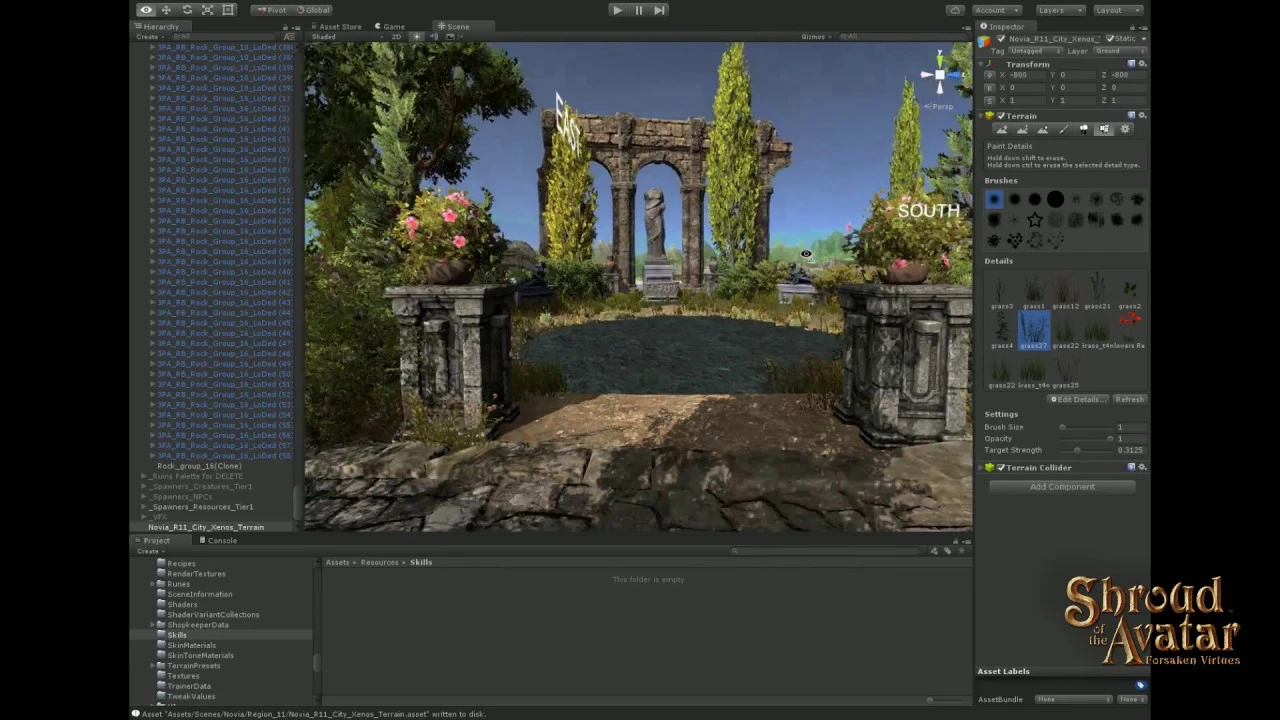Select the Rect transform tool
The width and height of the screenshot is (1280, 720).
point(228,10)
